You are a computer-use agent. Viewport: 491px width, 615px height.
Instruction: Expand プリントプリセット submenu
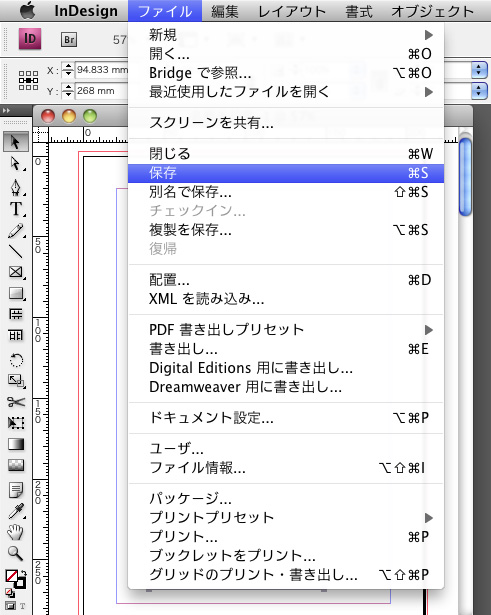[x=286, y=518]
